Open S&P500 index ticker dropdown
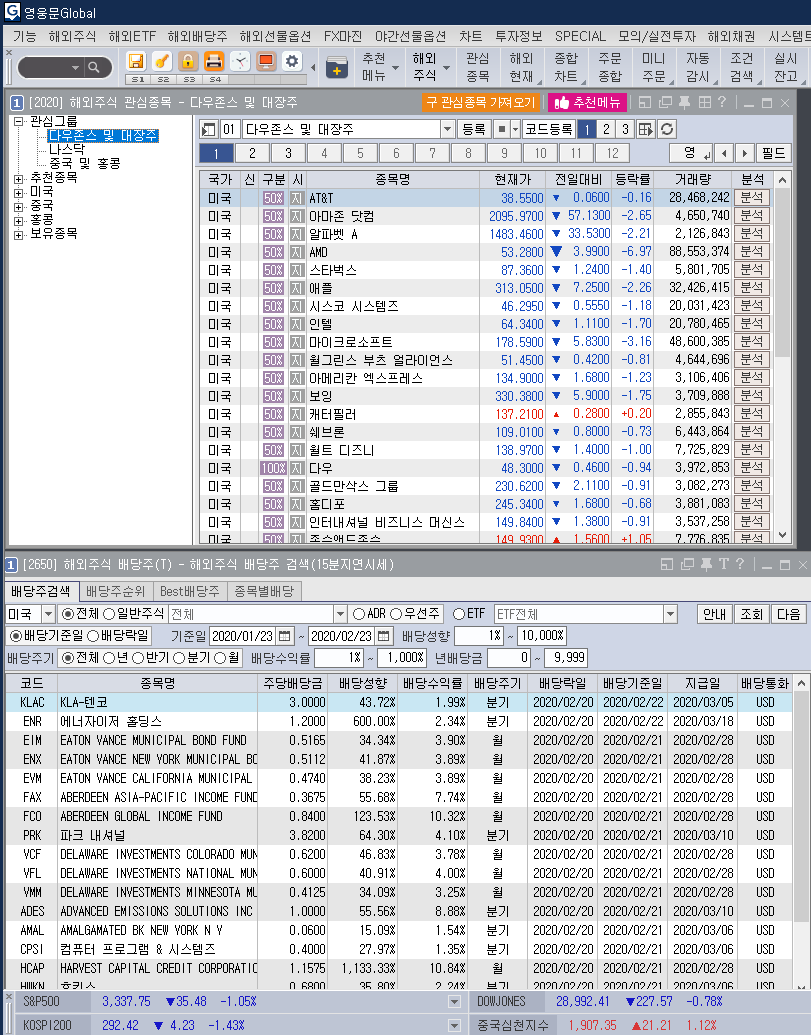Screen dimensions: 811x1035 click(454, 1002)
